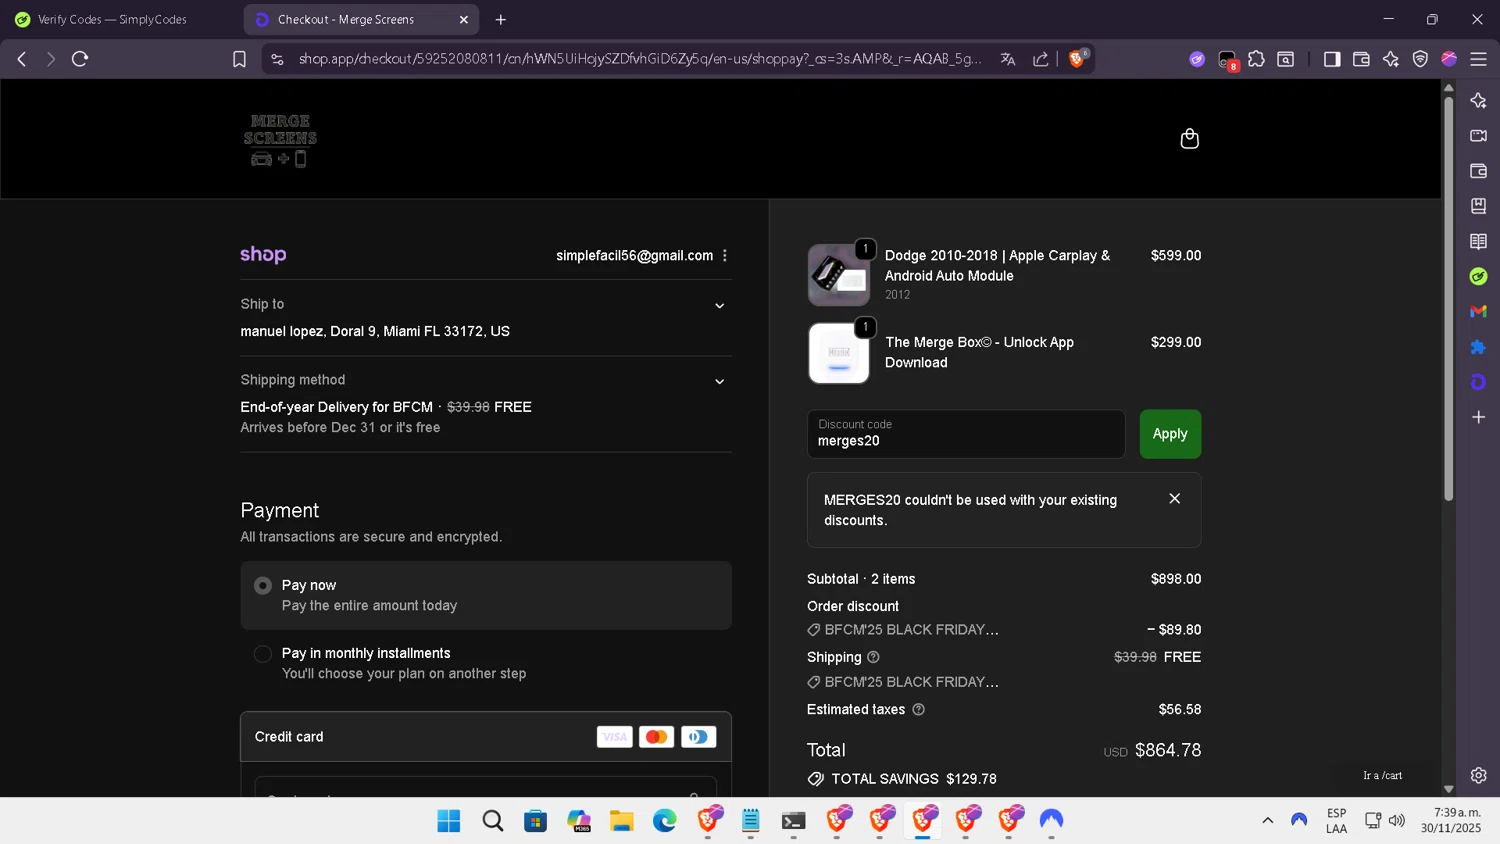Open account options menu beside email
Image resolution: width=1500 pixels, height=844 pixels.
point(725,256)
